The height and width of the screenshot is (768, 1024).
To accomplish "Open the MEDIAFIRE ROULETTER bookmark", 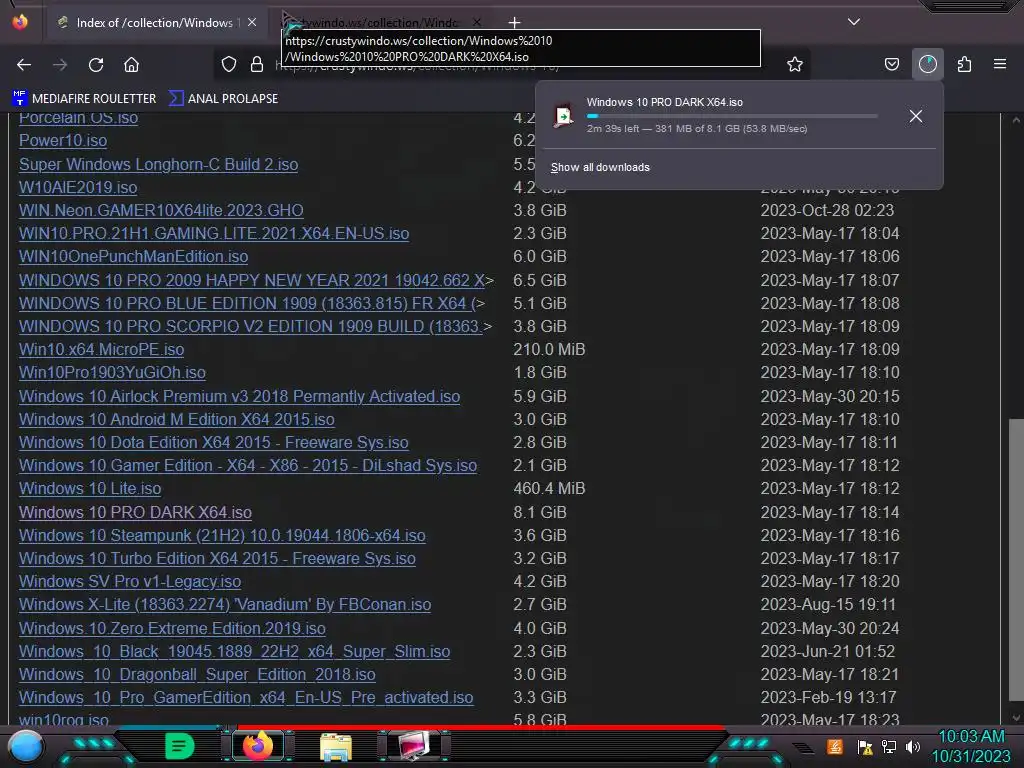I will [84, 99].
